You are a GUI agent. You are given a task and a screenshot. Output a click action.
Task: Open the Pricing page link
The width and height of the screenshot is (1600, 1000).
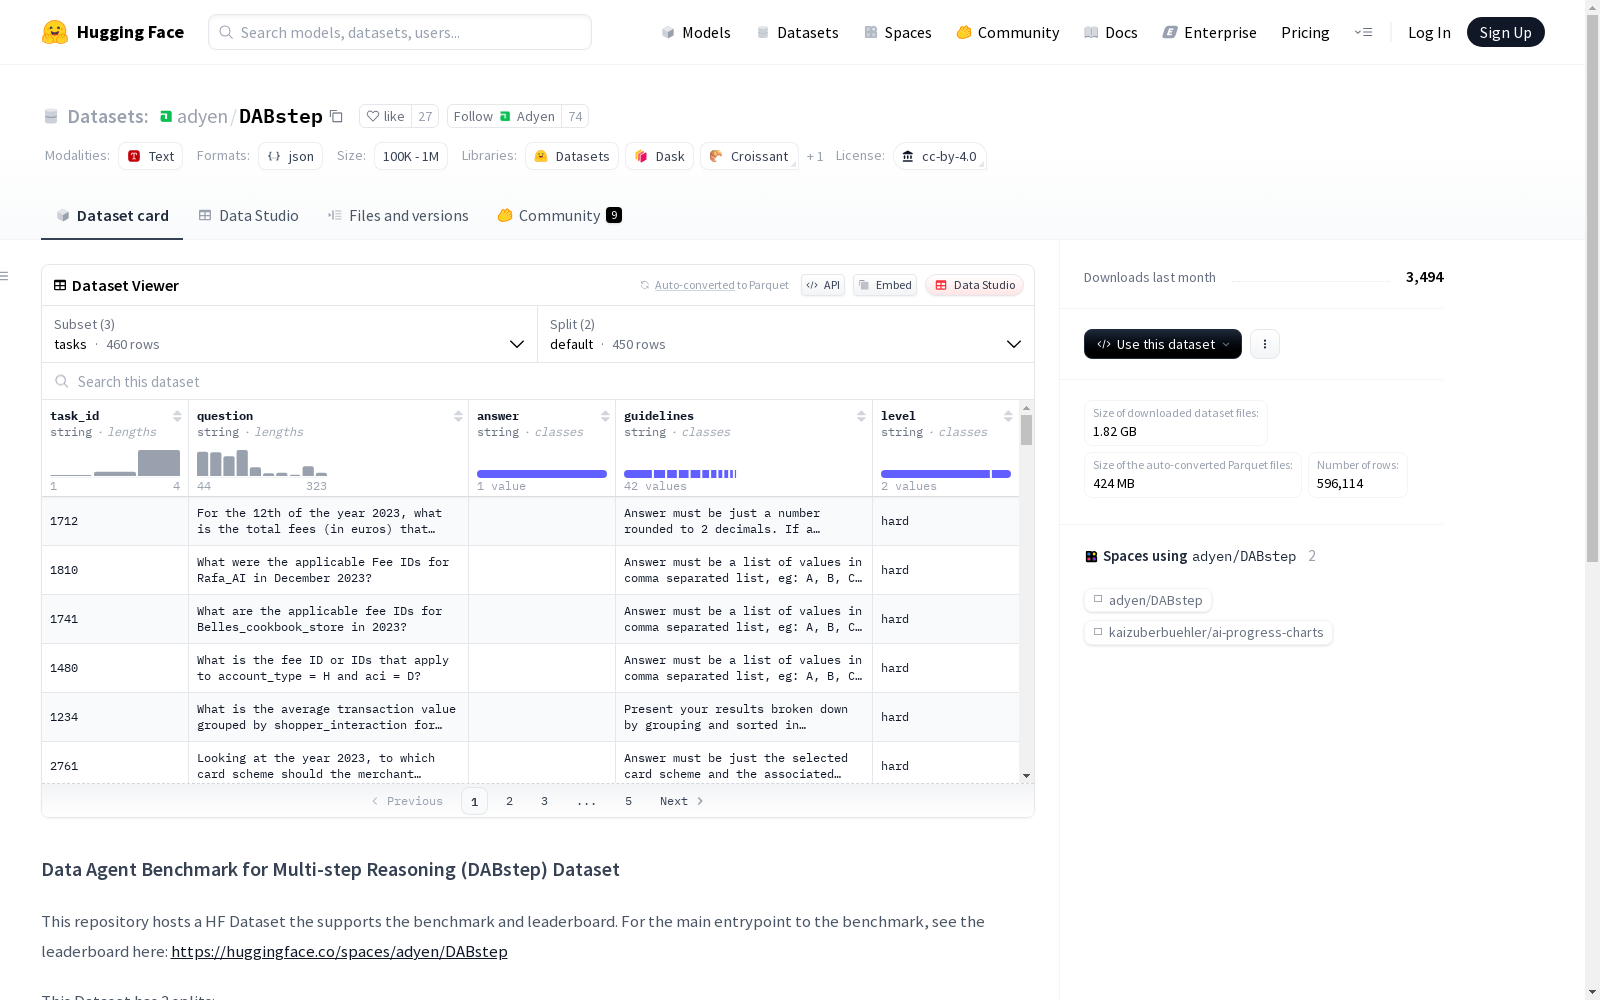(1305, 32)
